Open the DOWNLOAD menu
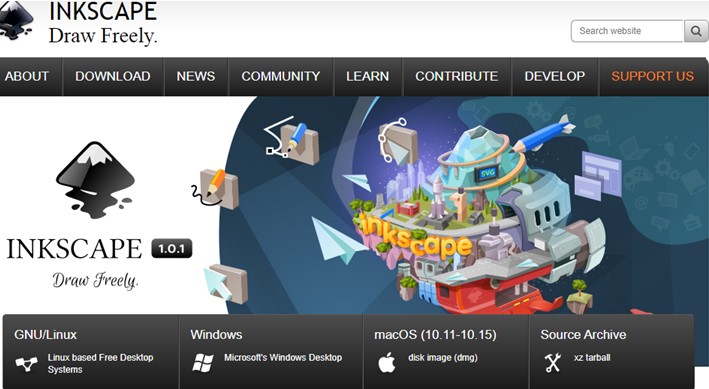709x389 pixels. (113, 76)
